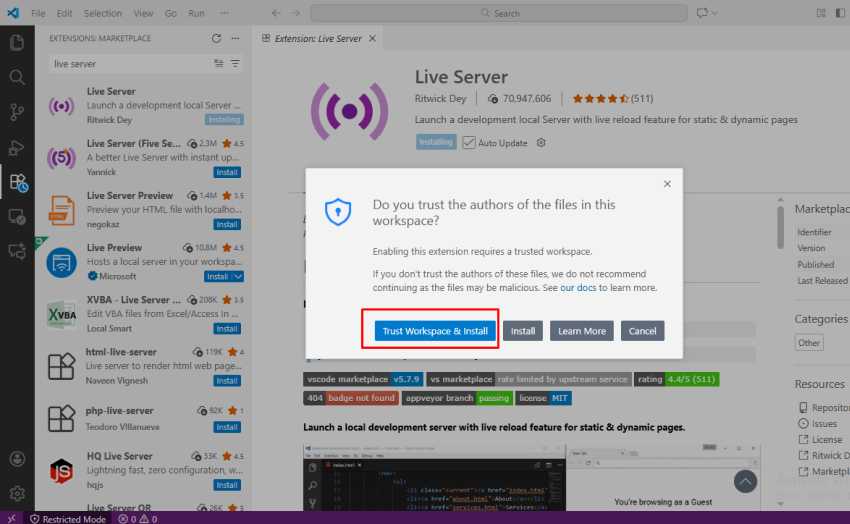The image size is (850, 524).
Task: Open the Issues resource link
Action: pos(824,423)
